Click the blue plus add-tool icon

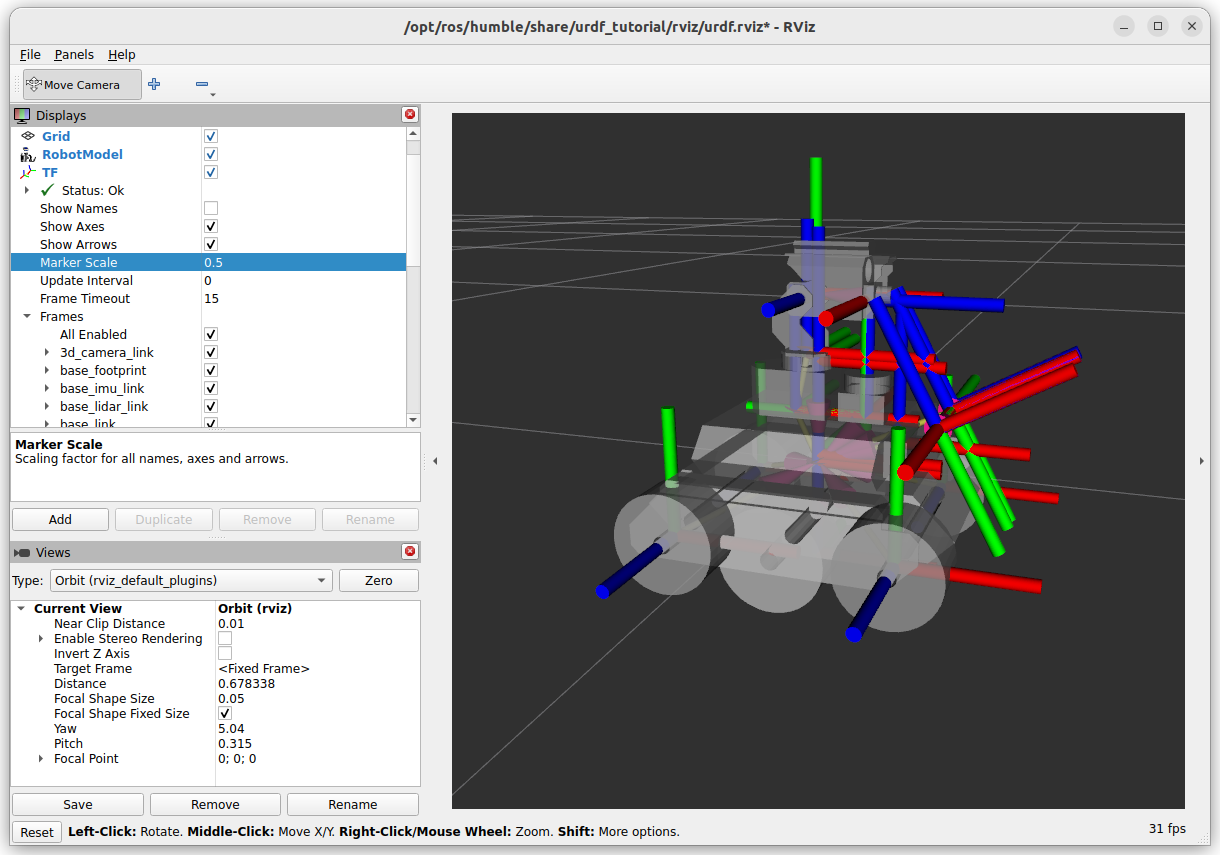(154, 85)
